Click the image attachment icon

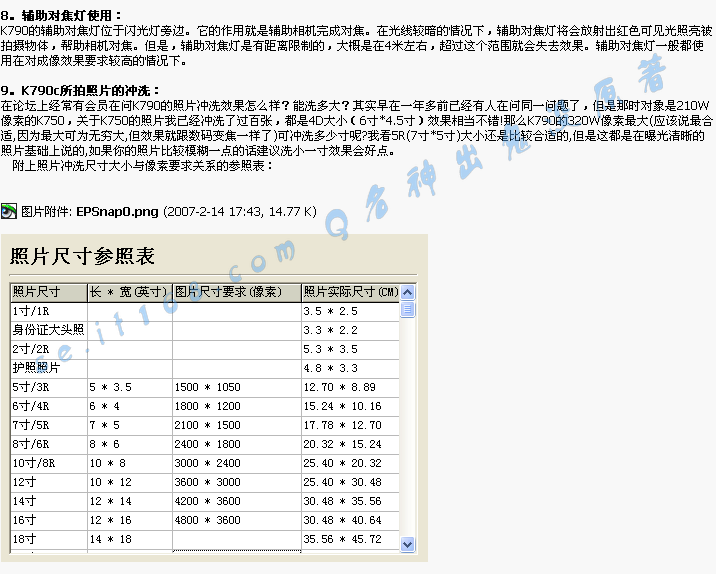click(x=9, y=211)
